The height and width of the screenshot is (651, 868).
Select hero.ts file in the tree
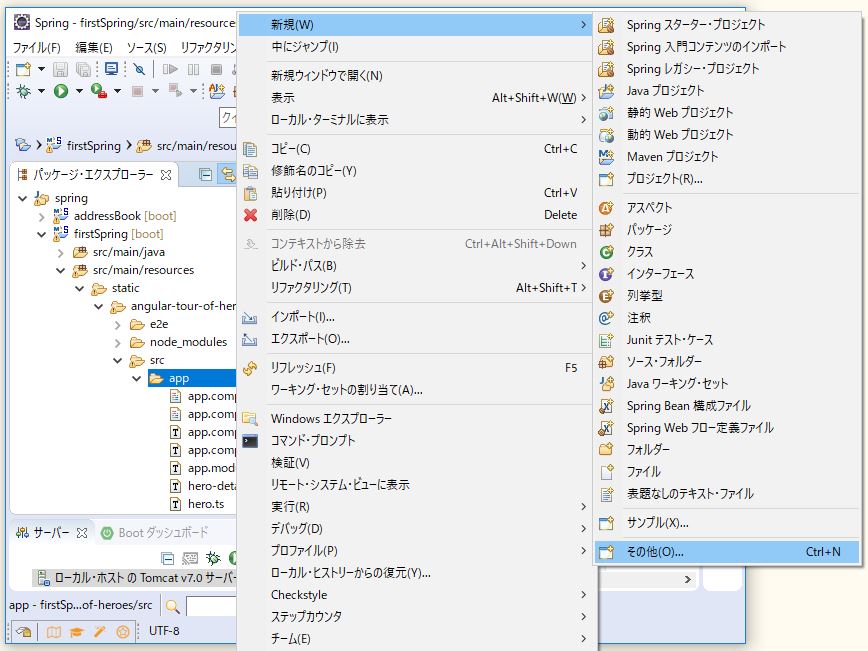pos(205,504)
